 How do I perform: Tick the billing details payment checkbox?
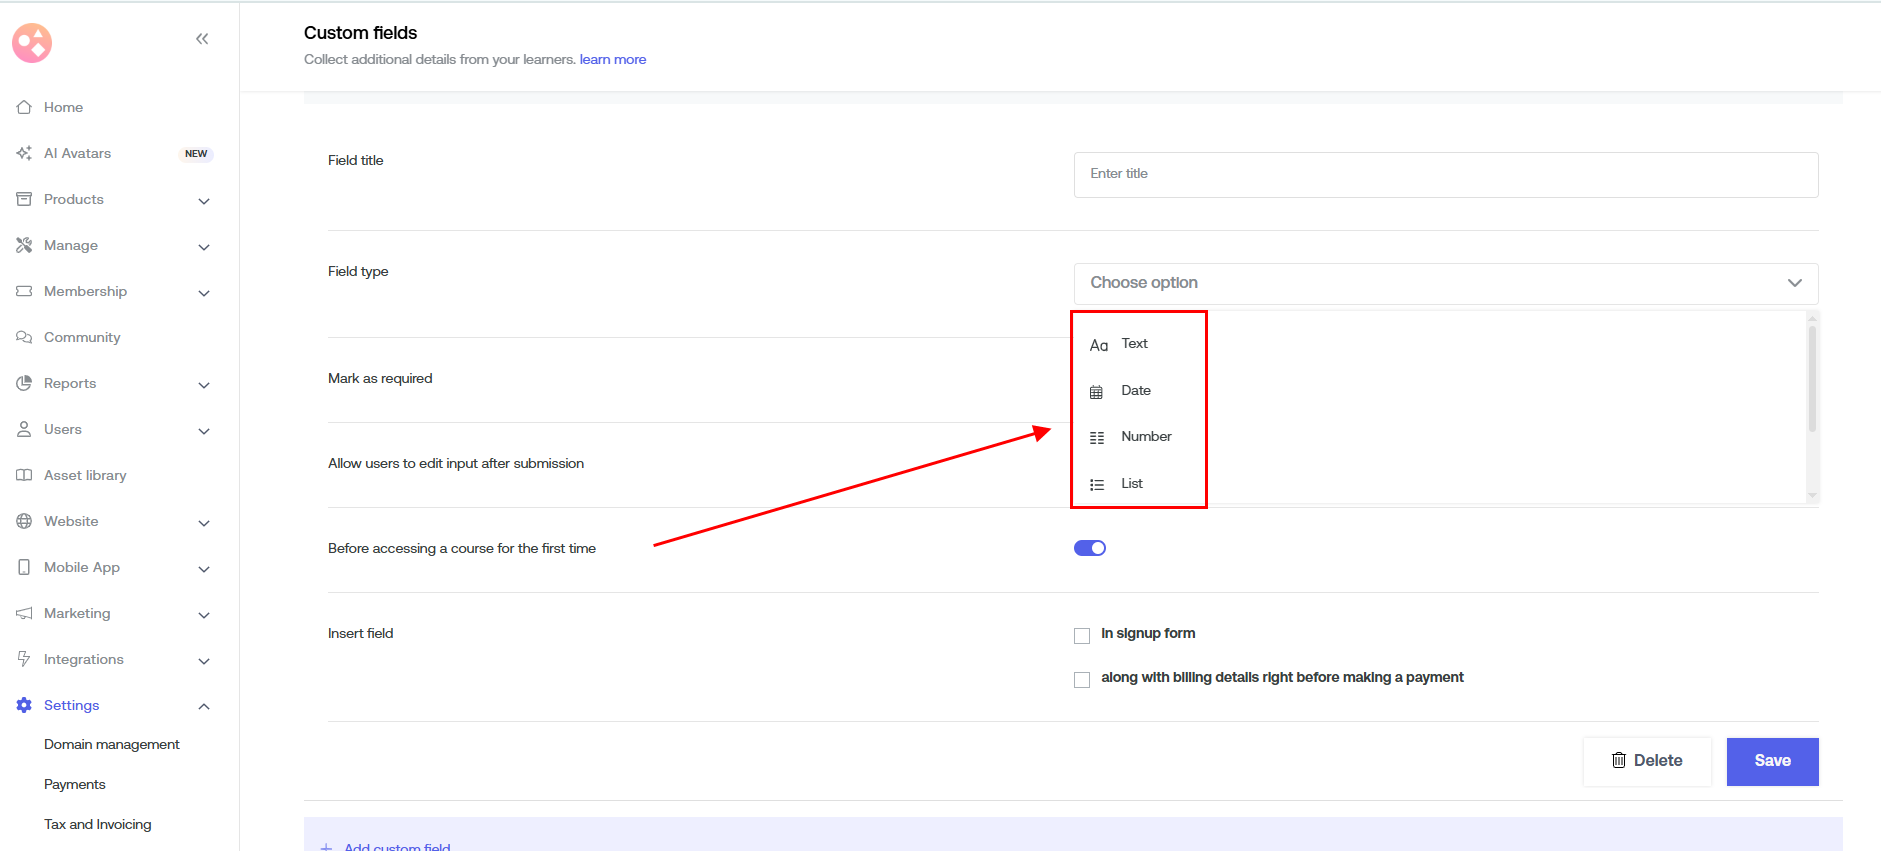coord(1082,680)
